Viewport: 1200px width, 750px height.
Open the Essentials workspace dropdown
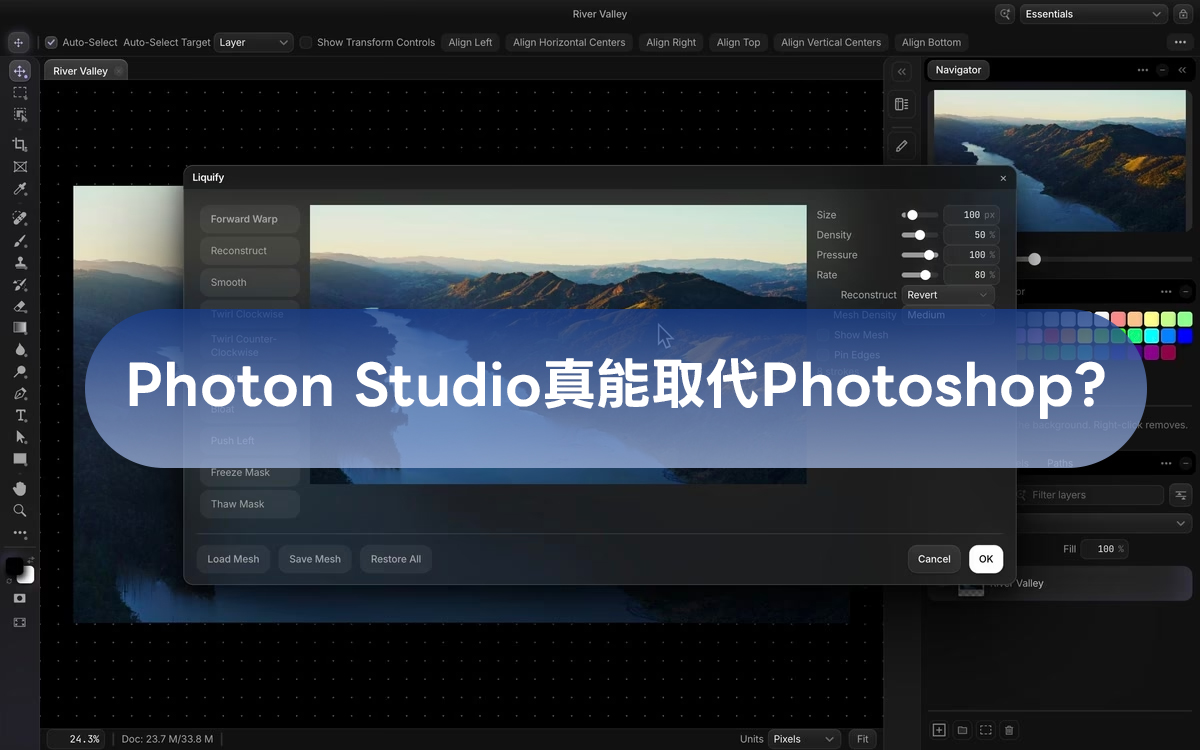coord(1094,14)
